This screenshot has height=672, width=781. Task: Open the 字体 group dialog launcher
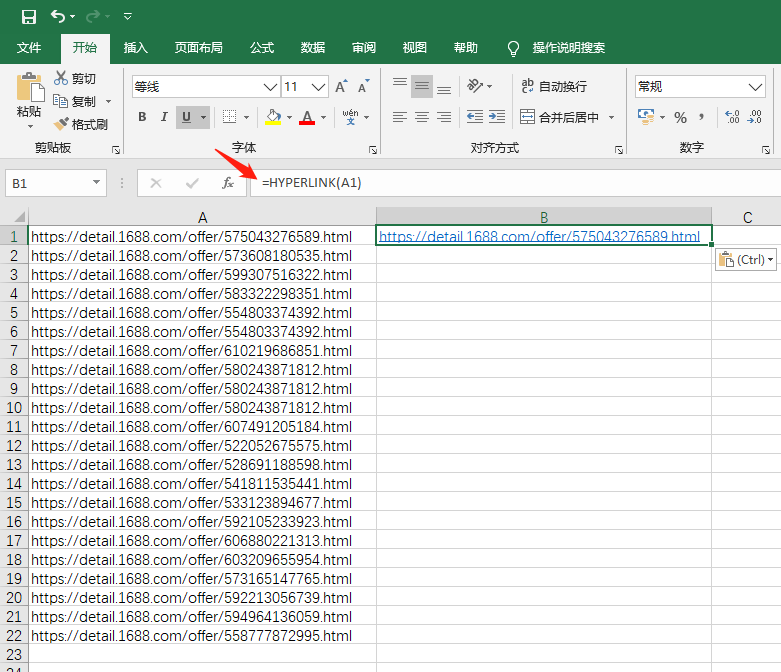(373, 149)
